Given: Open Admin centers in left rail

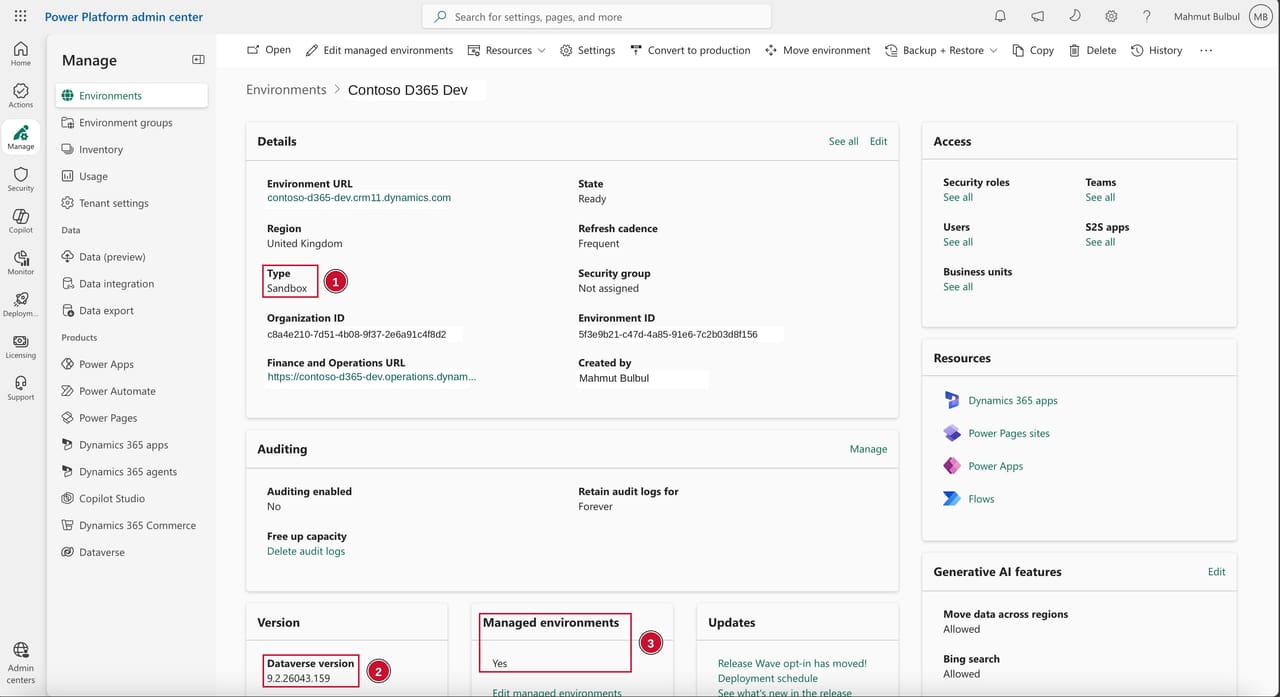Looking at the screenshot, I should [x=20, y=663].
